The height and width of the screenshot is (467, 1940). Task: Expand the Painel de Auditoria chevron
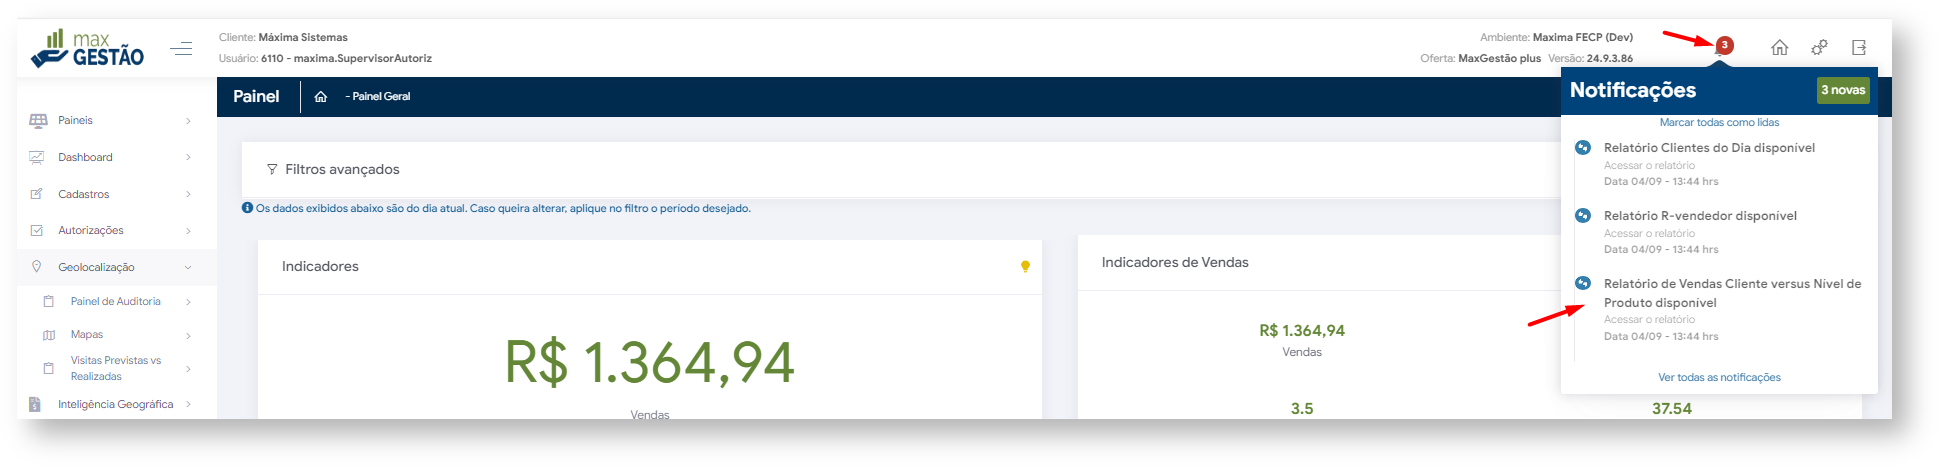coord(188,302)
